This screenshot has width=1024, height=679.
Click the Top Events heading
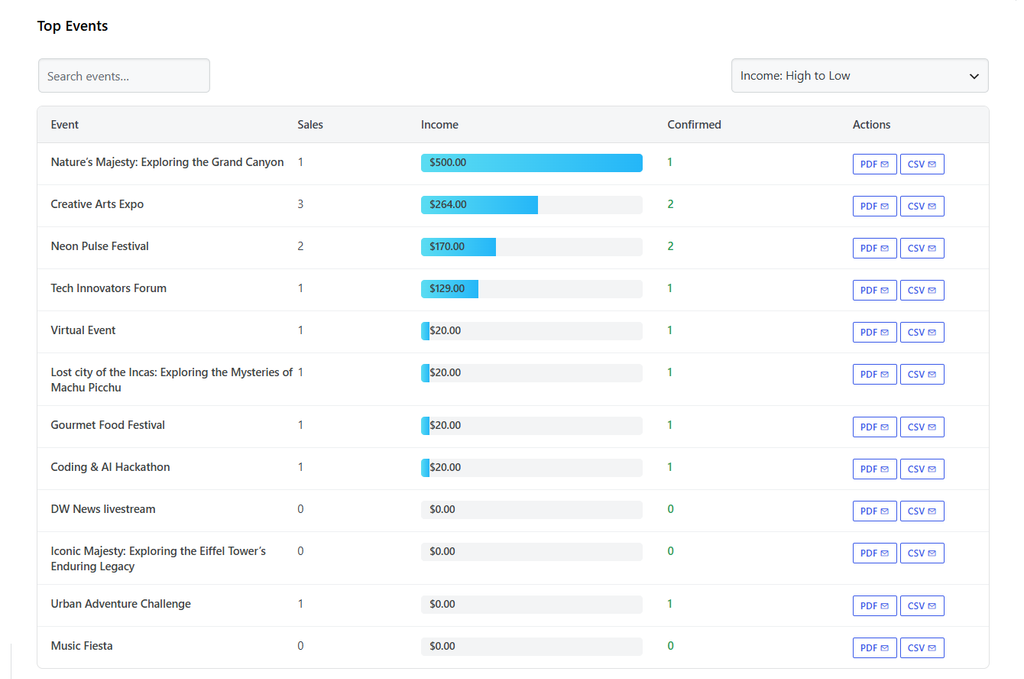pos(72,26)
